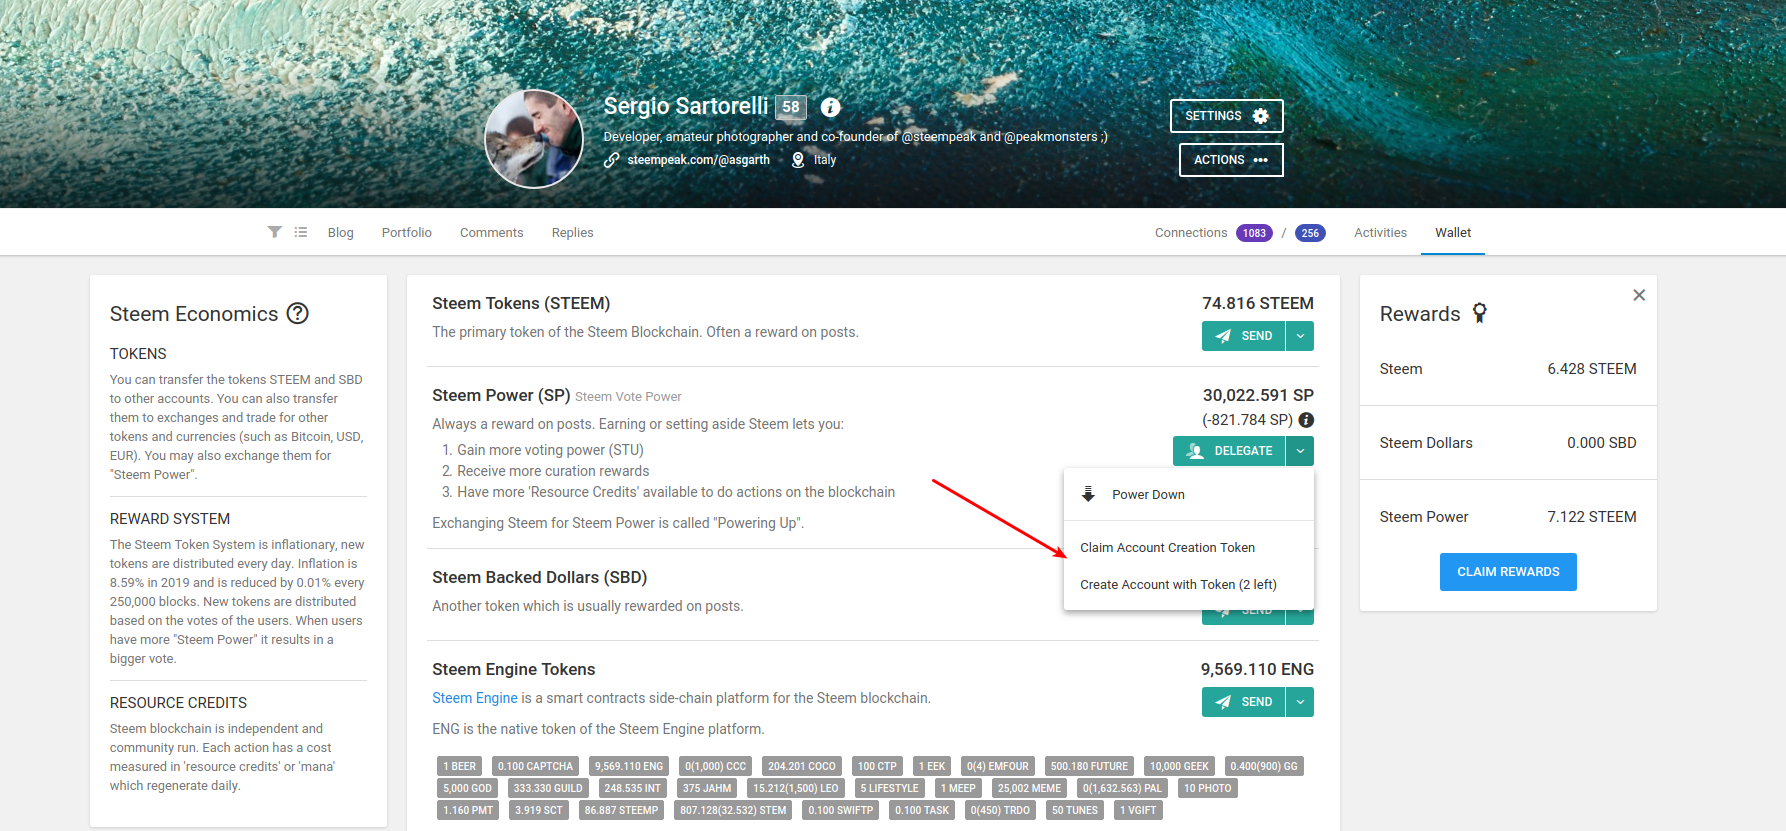Collapse the DELEGATE dropdown arrow
The height and width of the screenshot is (831, 1786).
(x=1300, y=451)
